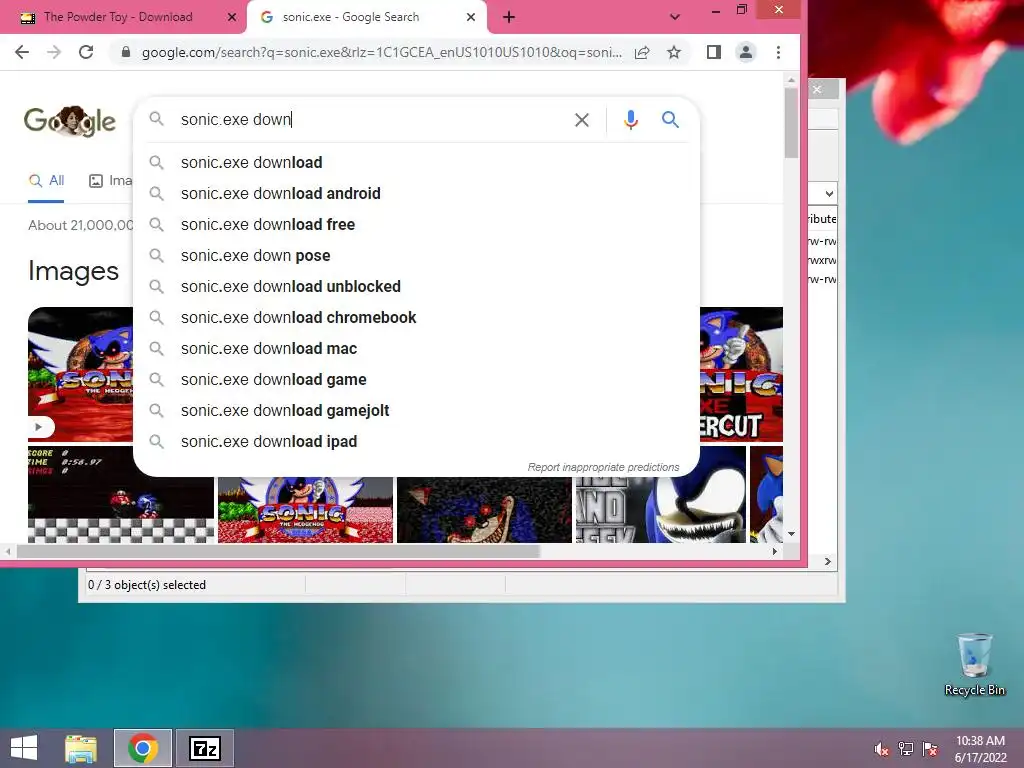Open thumbnail with ERCUT text
This screenshot has width=1024, height=768.
[x=741, y=374]
